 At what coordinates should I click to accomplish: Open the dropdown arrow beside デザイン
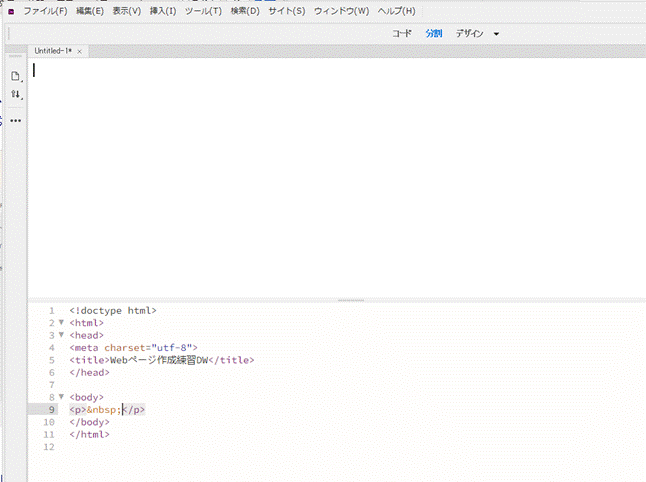[496, 34]
